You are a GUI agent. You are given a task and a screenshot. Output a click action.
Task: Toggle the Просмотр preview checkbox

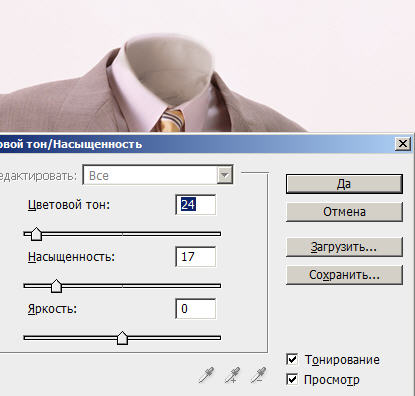[292, 379]
